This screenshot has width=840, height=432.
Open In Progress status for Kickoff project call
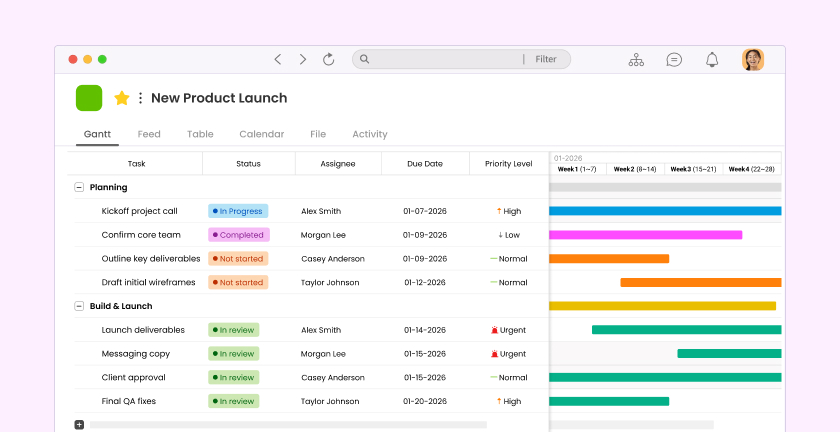coord(238,211)
